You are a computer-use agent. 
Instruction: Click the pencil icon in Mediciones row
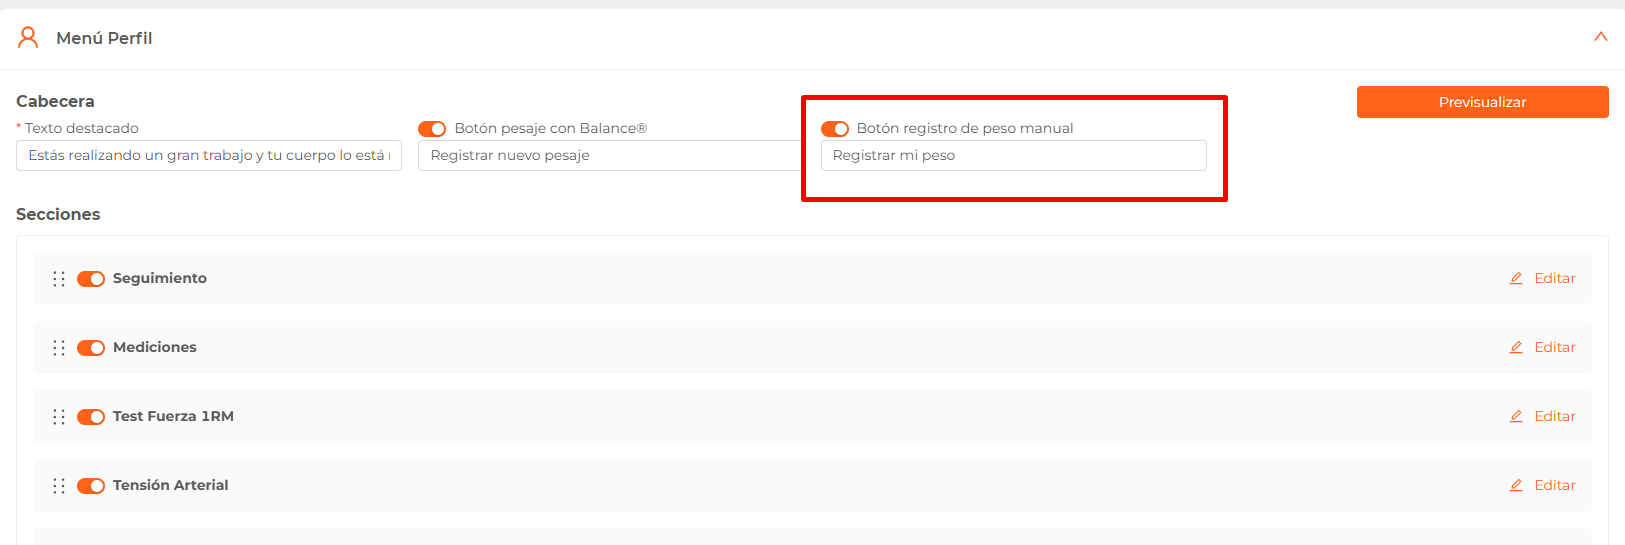(1516, 347)
